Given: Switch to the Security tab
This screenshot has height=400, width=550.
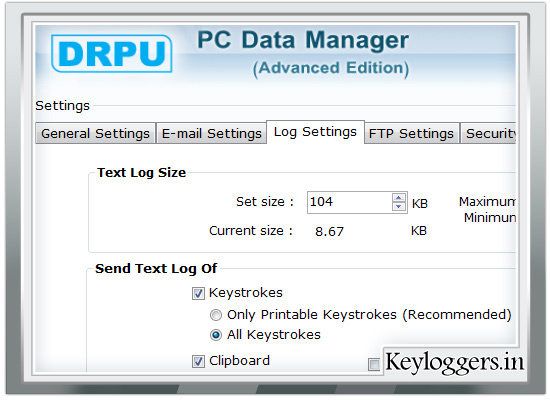Looking at the screenshot, I should click(488, 133).
